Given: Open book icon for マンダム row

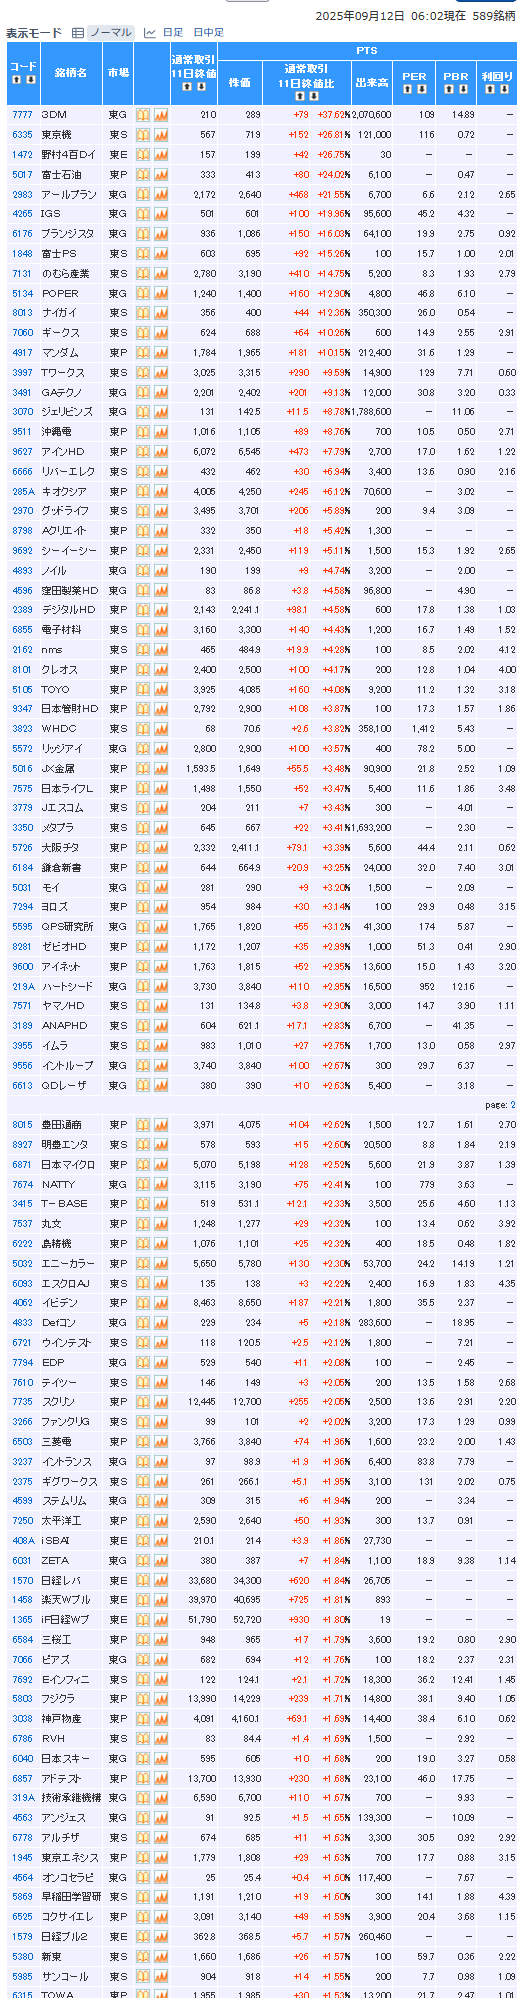Looking at the screenshot, I should (143, 352).
